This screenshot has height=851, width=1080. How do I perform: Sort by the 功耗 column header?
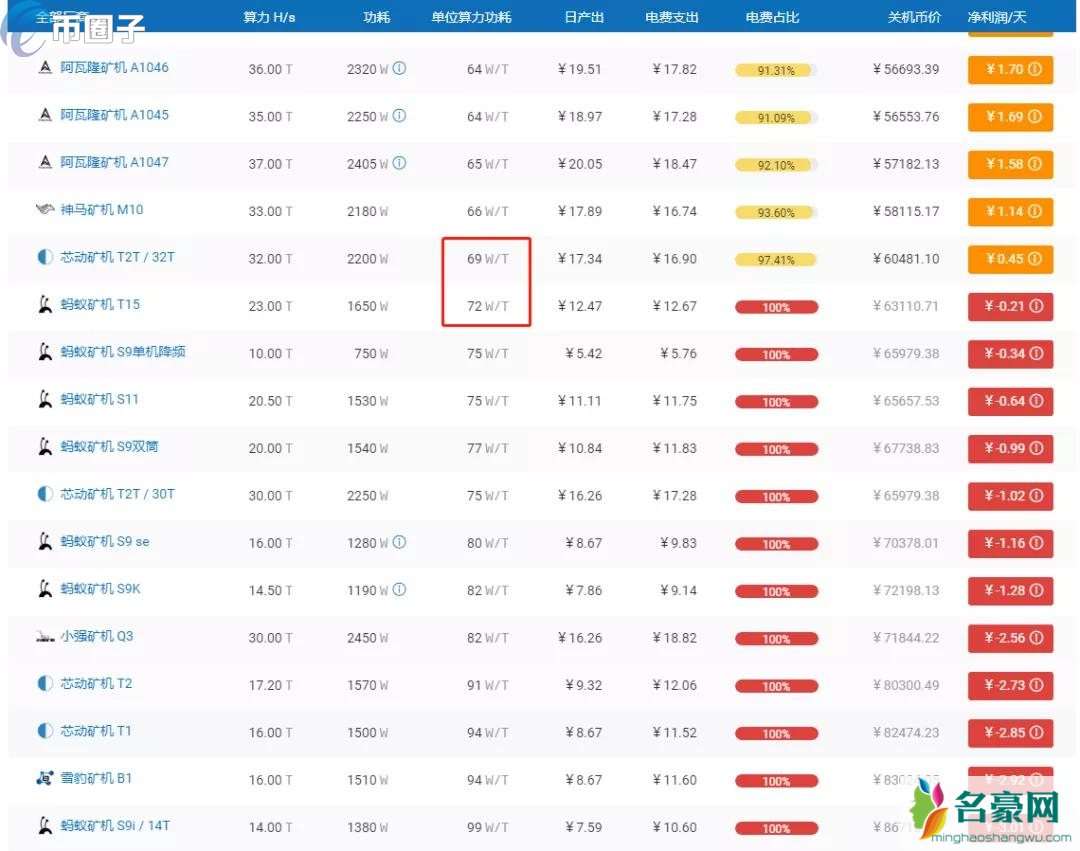(376, 17)
